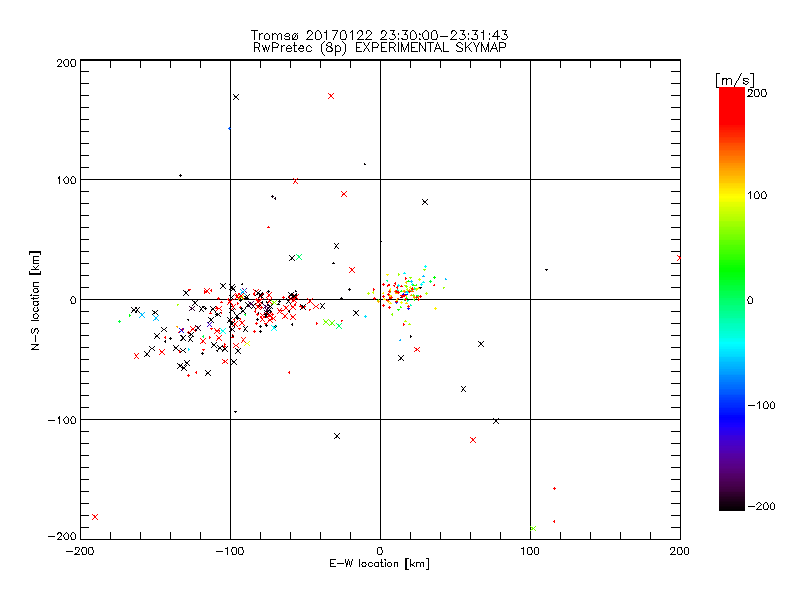800x600 pixels.
Task: Select the lower red dot near bottom-right
Action: coord(554,521)
